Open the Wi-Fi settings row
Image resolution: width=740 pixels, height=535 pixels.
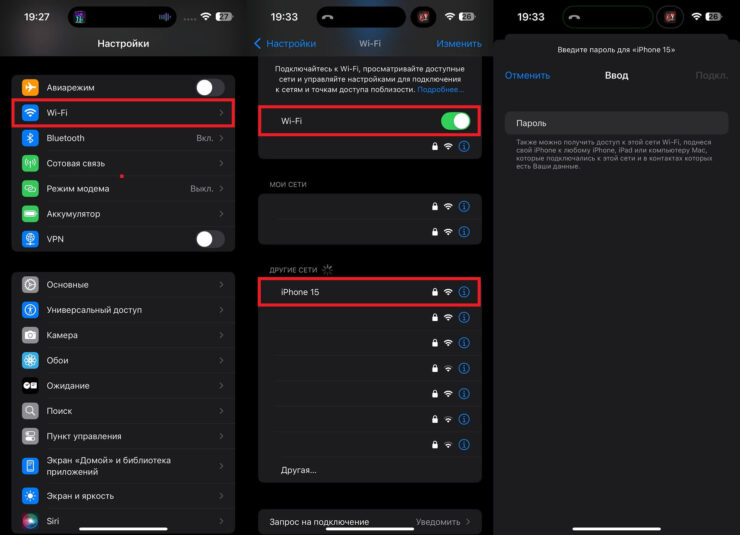pos(124,113)
